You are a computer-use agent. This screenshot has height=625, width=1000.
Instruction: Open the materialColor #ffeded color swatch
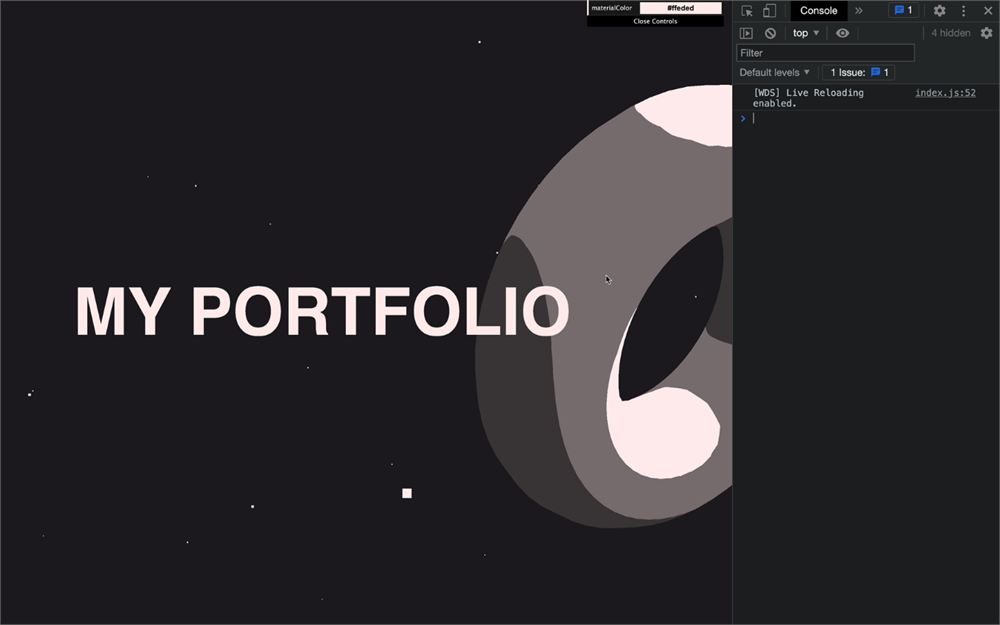coord(680,8)
